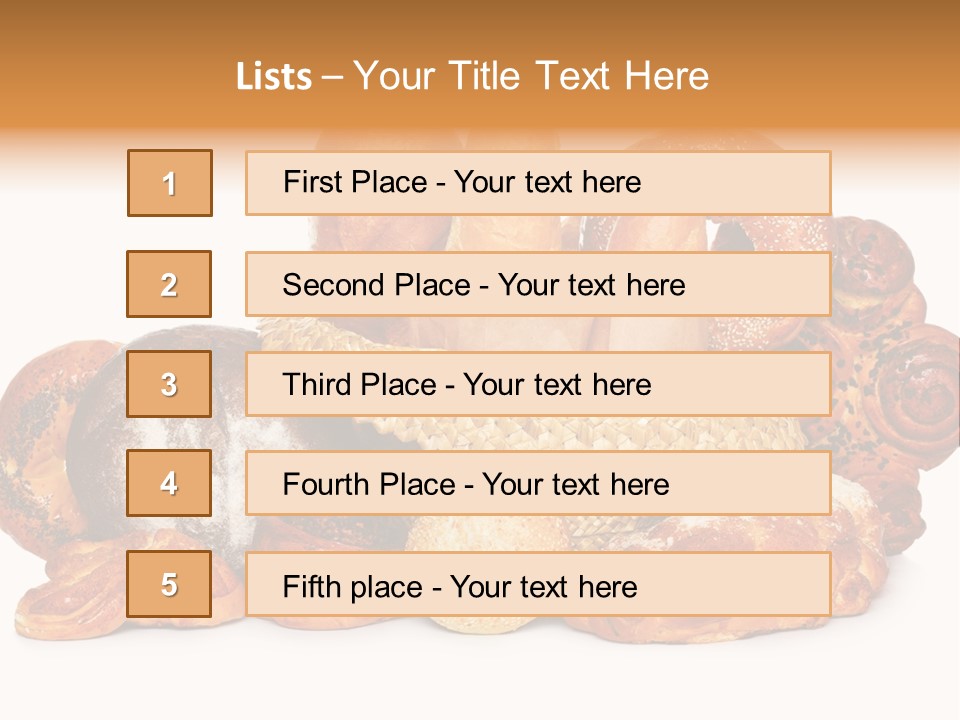Select the words "Second Place"
Image resolution: width=960 pixels, height=720 pixels.
(375, 285)
